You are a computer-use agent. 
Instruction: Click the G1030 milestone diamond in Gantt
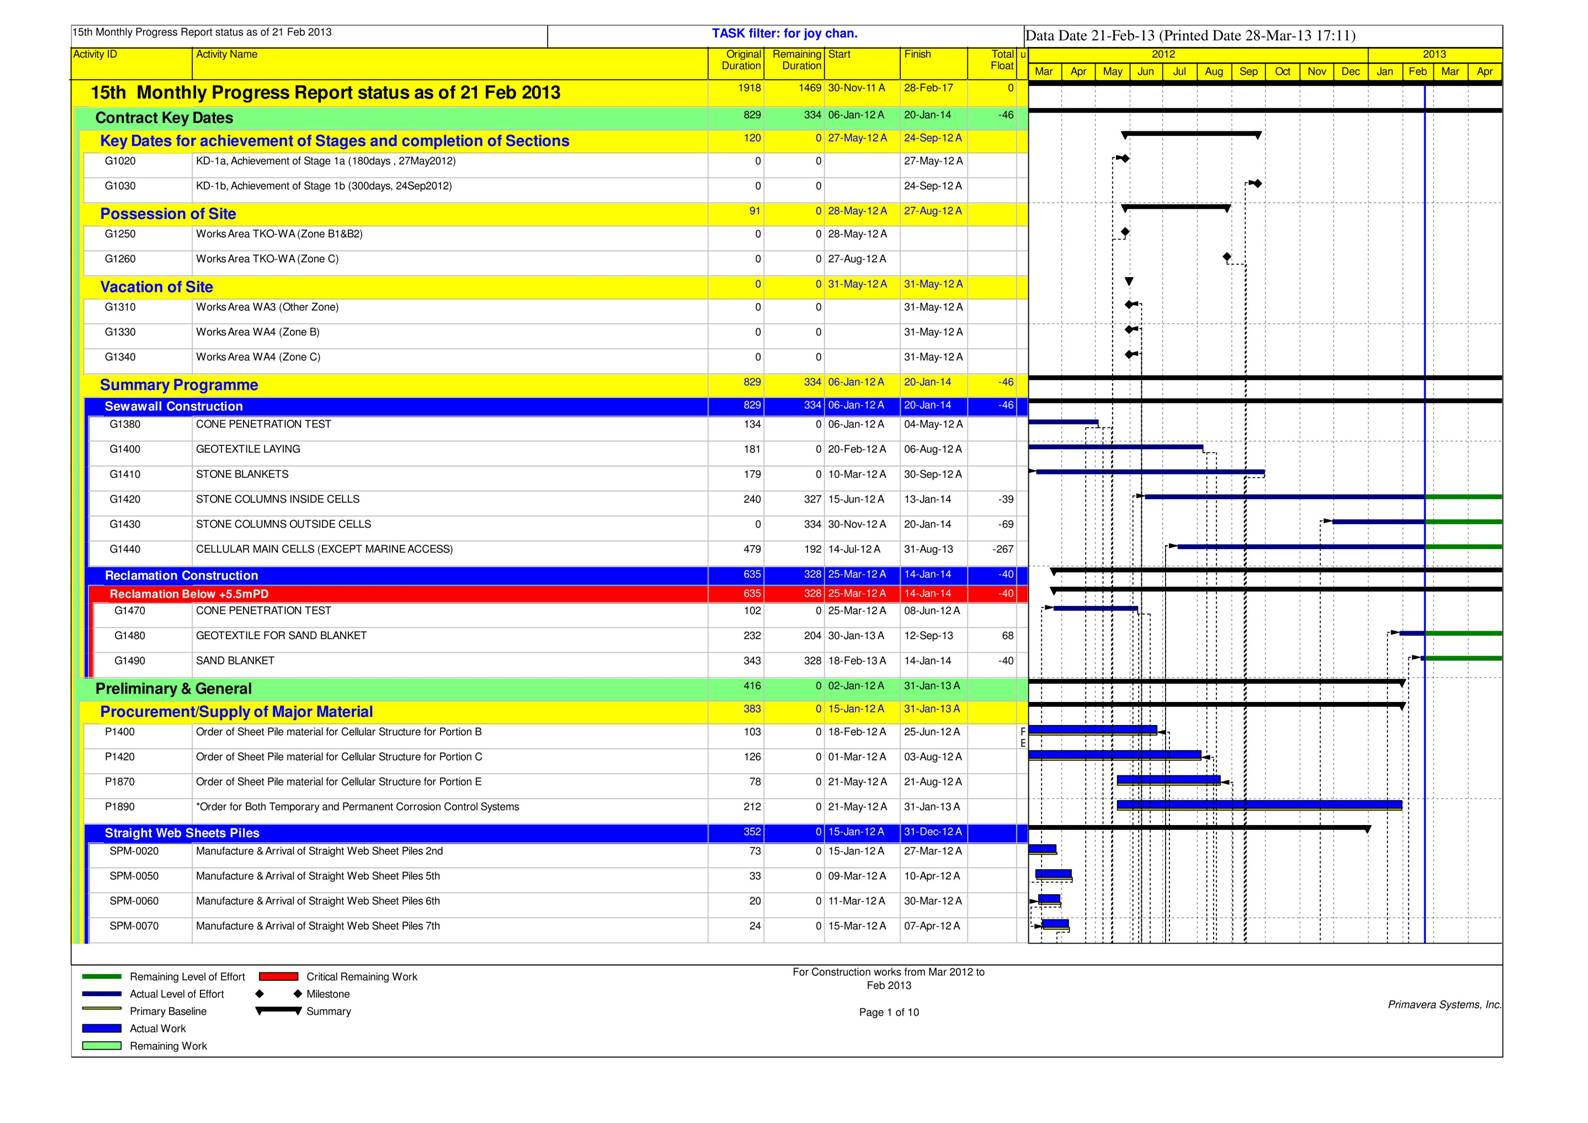tap(1257, 184)
